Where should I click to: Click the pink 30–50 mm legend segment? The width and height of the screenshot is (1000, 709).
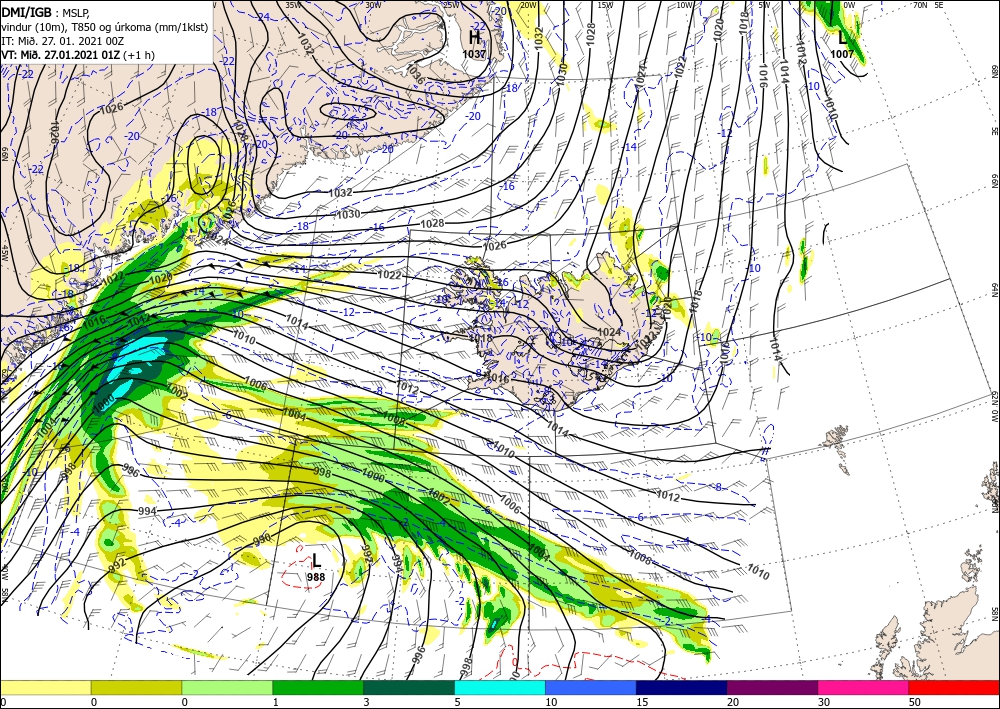(x=864, y=687)
